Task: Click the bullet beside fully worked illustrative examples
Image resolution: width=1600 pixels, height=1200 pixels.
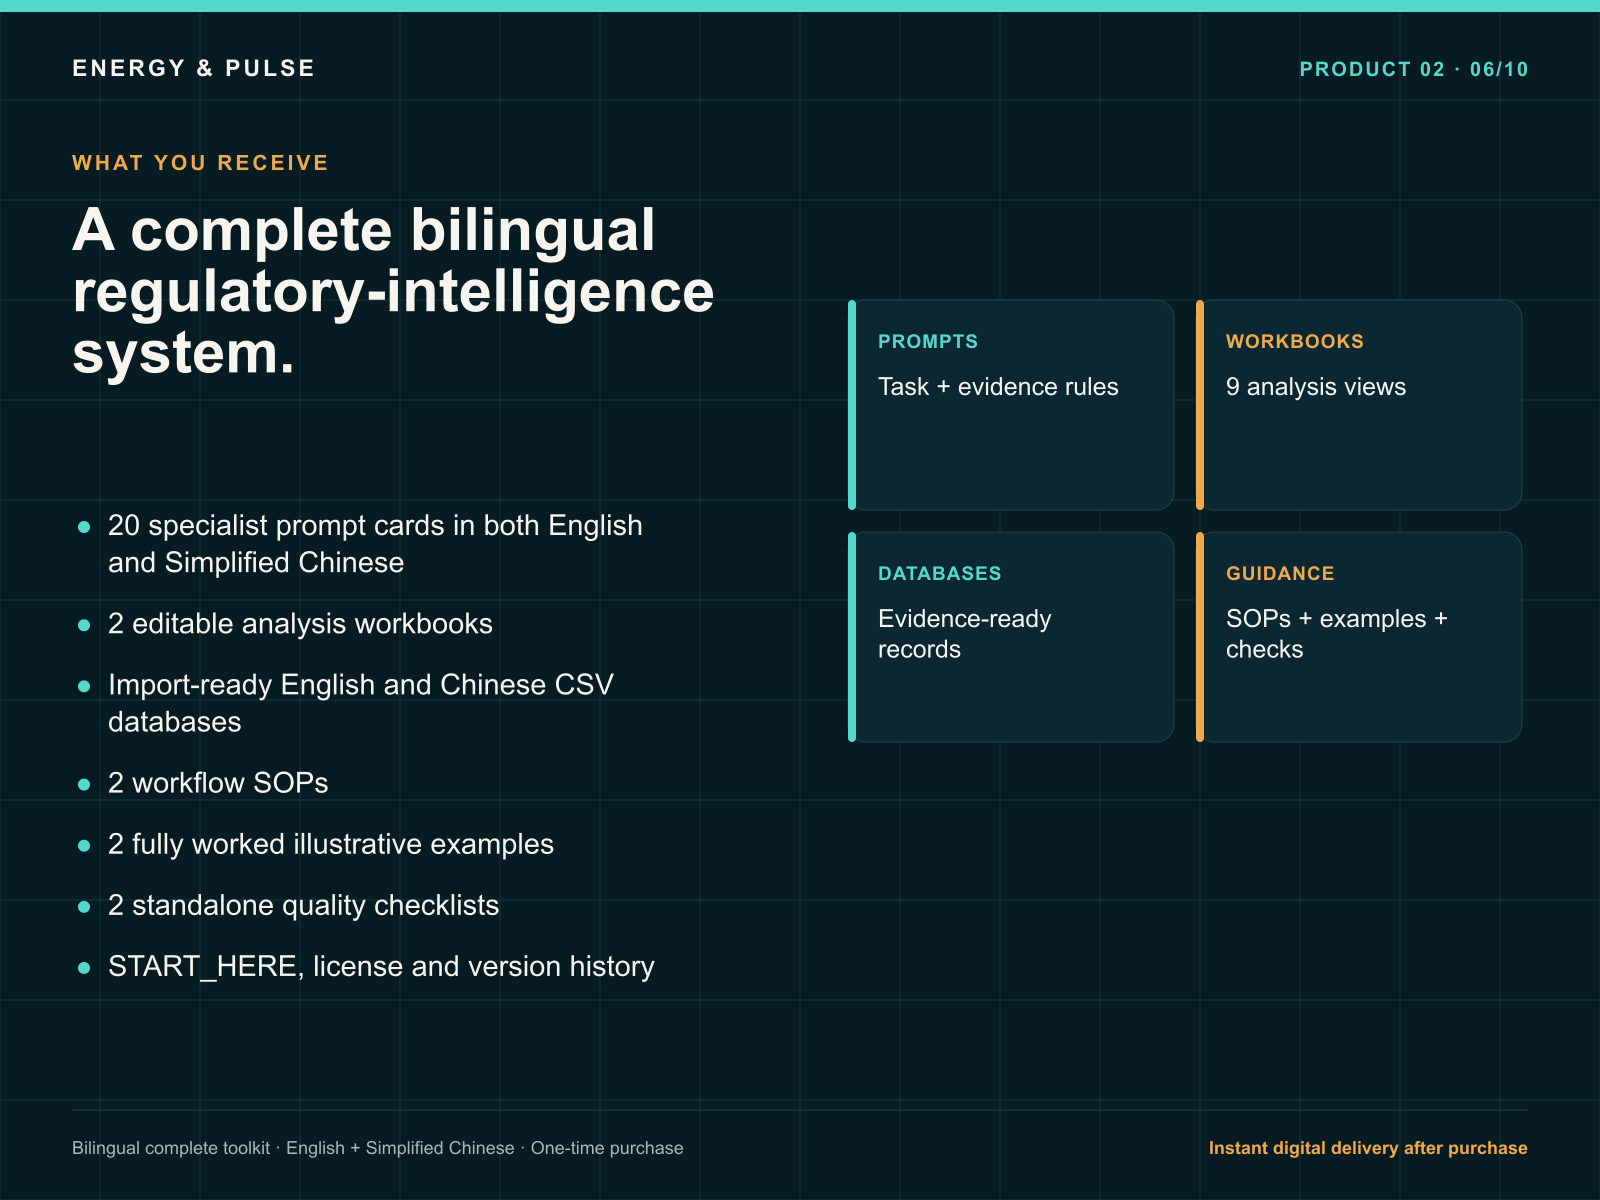Action: click(x=84, y=845)
